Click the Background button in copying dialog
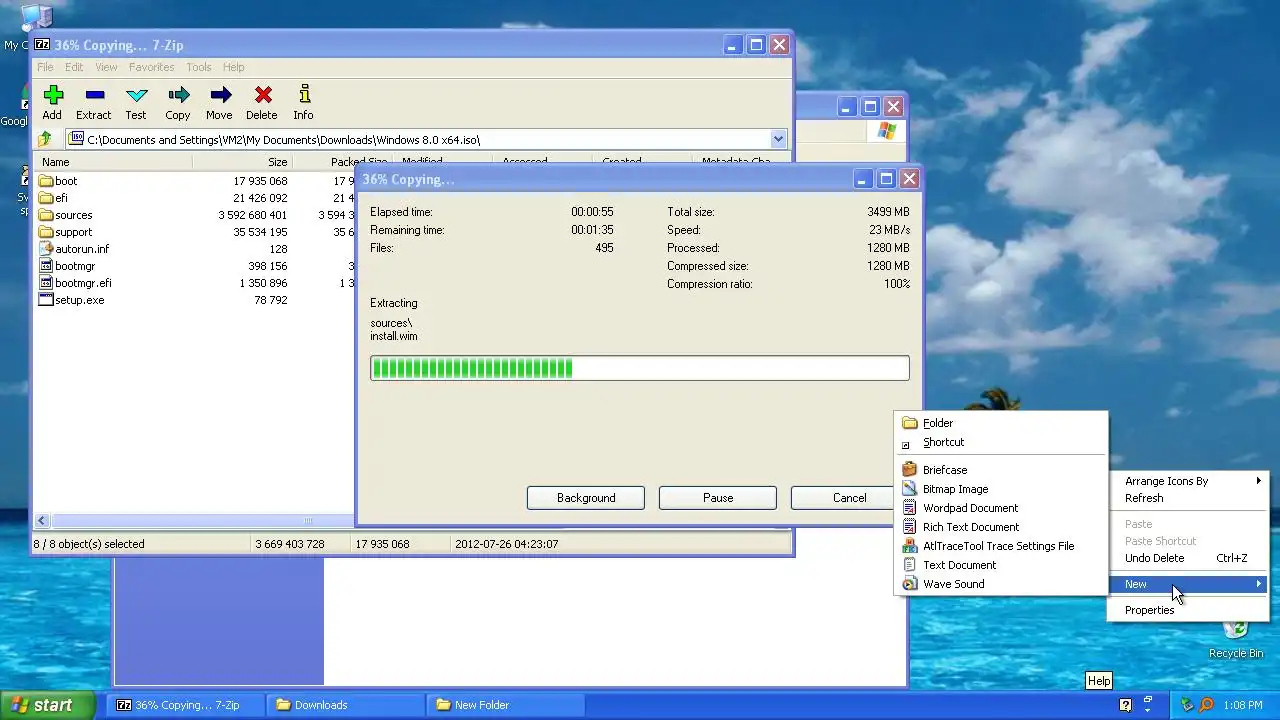 pyautogui.click(x=586, y=498)
